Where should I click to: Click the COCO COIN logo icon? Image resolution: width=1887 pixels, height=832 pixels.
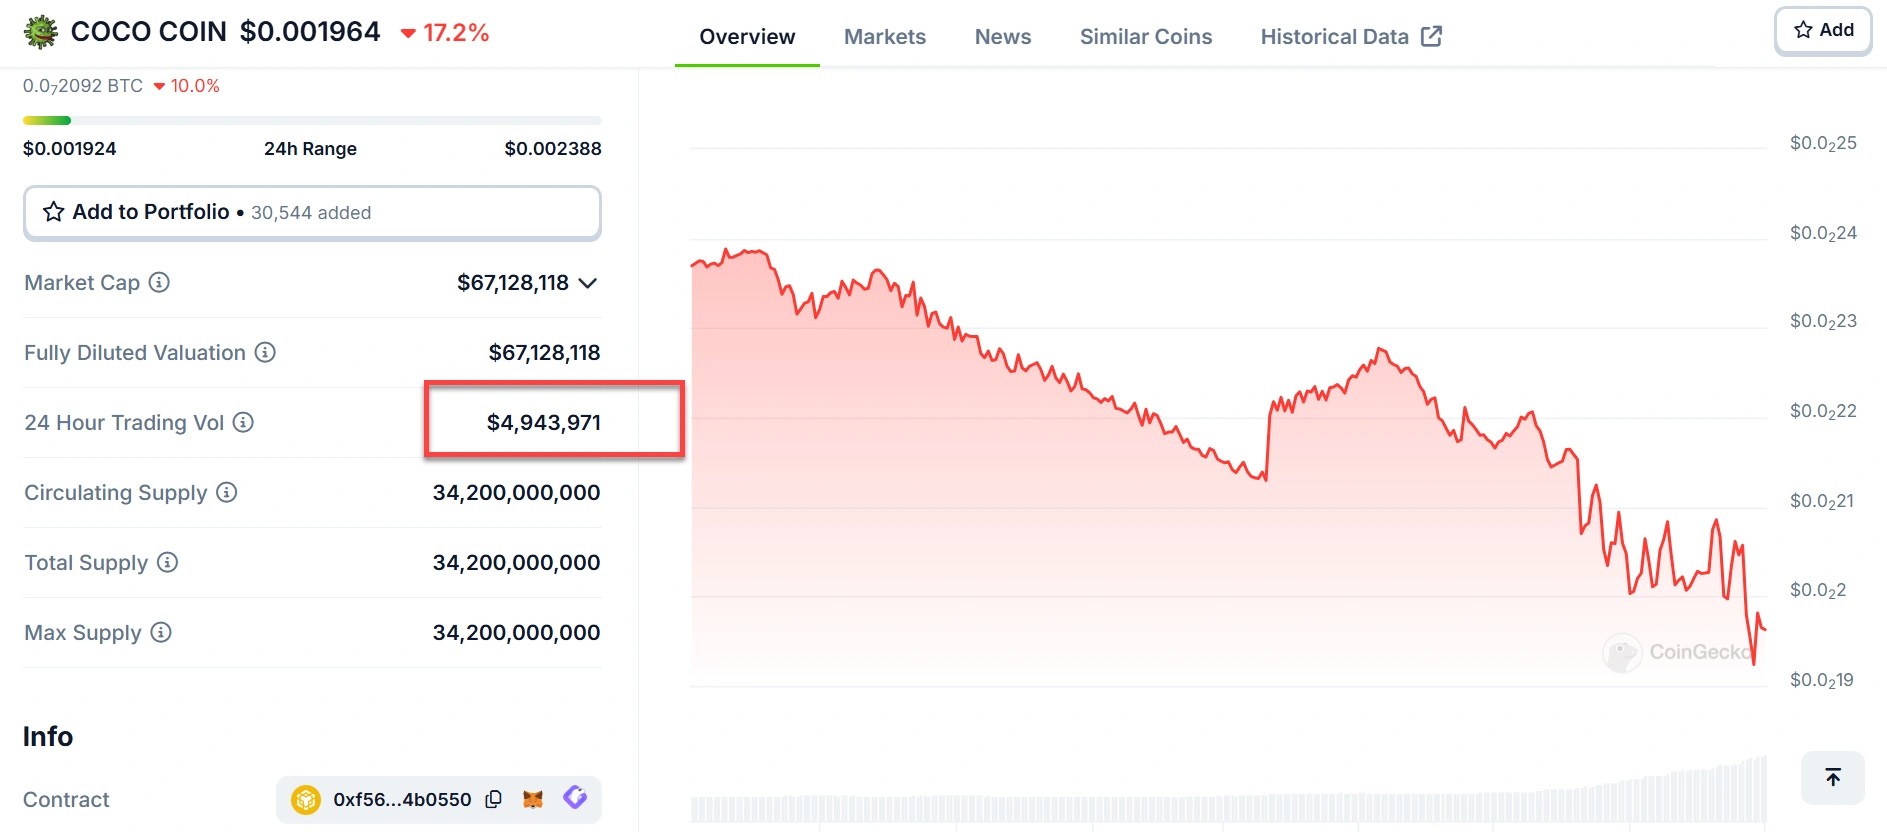[x=41, y=32]
